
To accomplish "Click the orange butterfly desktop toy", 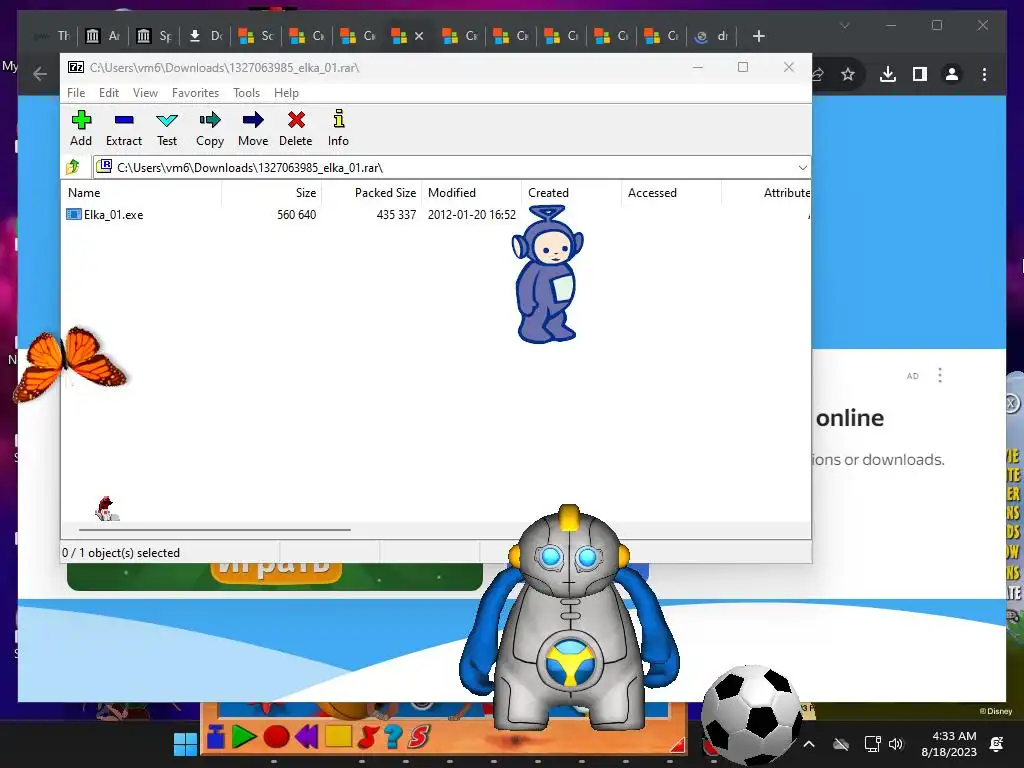I will point(71,363).
